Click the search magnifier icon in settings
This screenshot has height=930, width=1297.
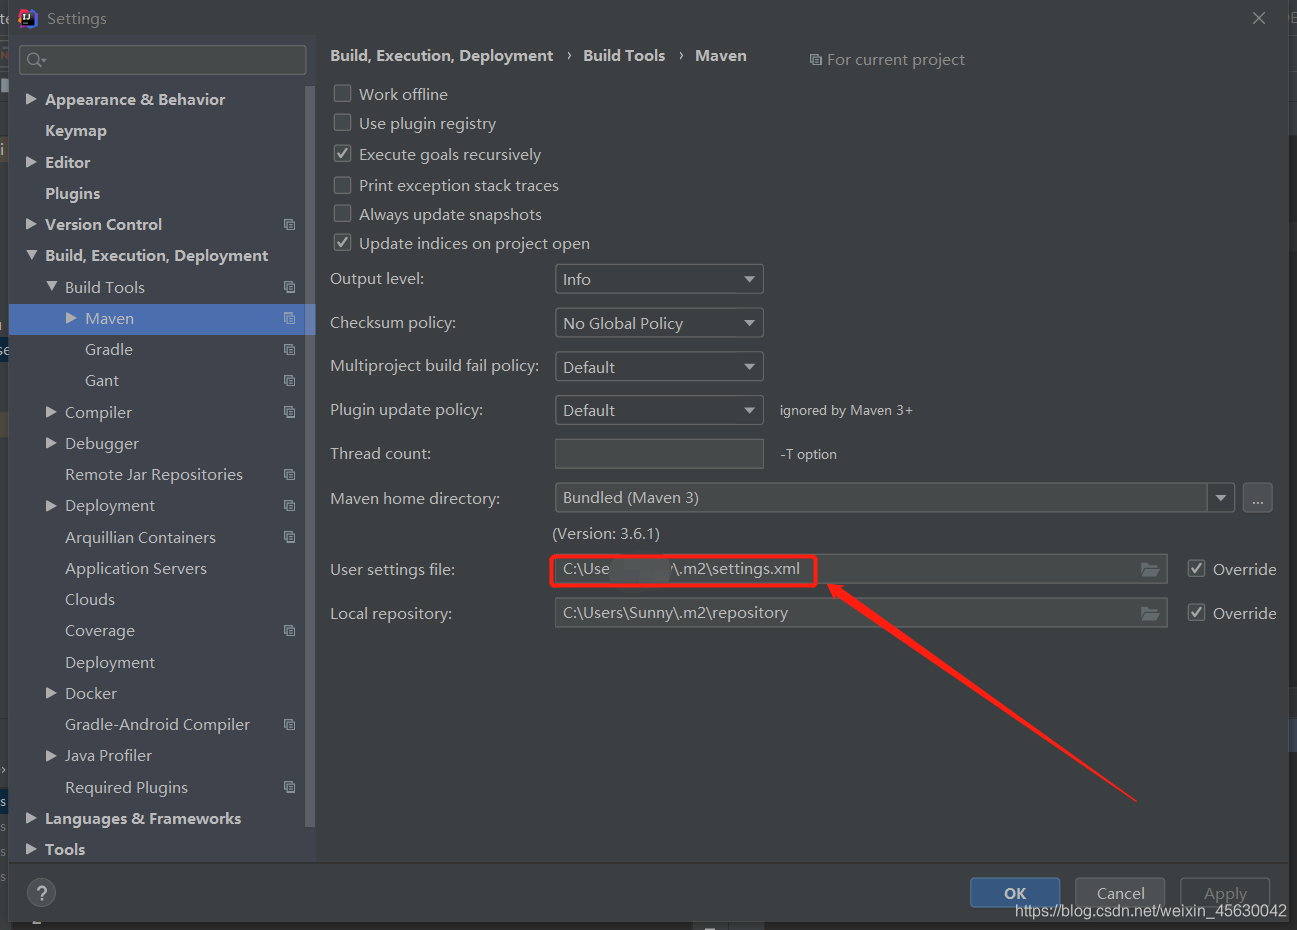click(36, 60)
